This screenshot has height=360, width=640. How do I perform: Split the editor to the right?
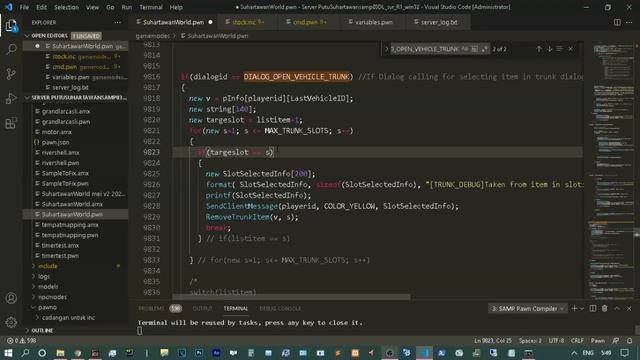coord(617,22)
